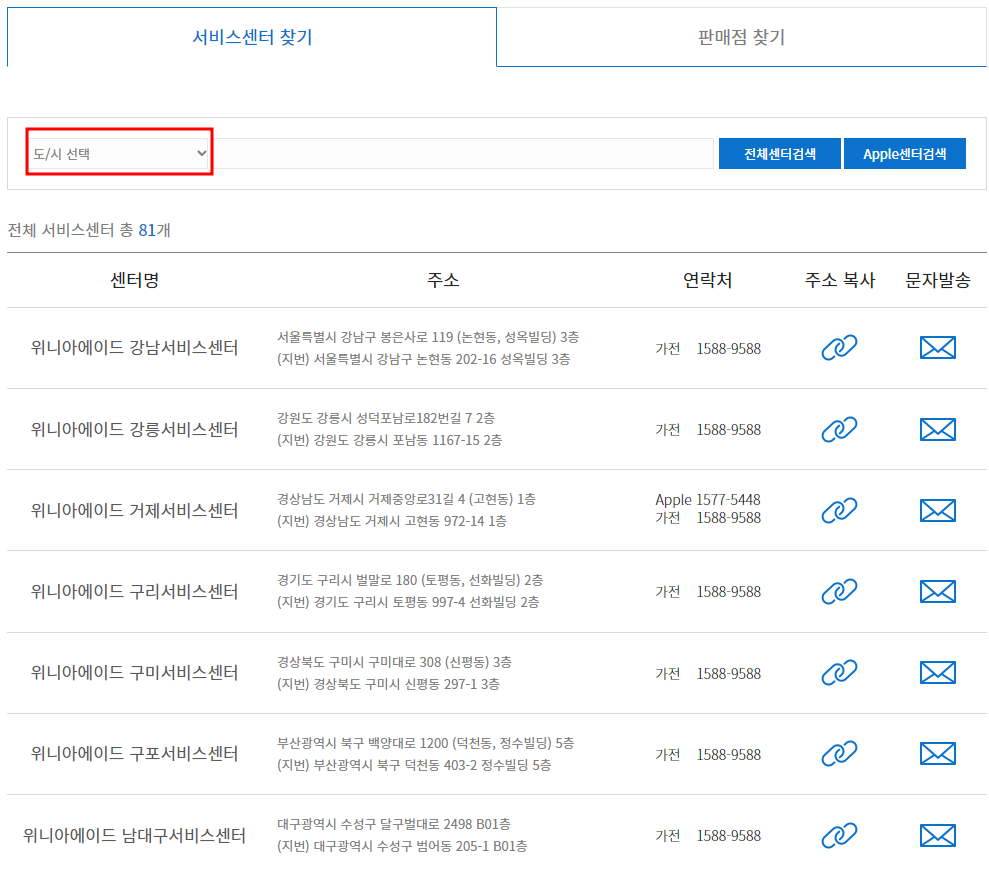Image resolution: width=989 pixels, height=874 pixels.
Task: Click address 서울특별시 강남구 봉은사로 119
Action: click(428, 337)
